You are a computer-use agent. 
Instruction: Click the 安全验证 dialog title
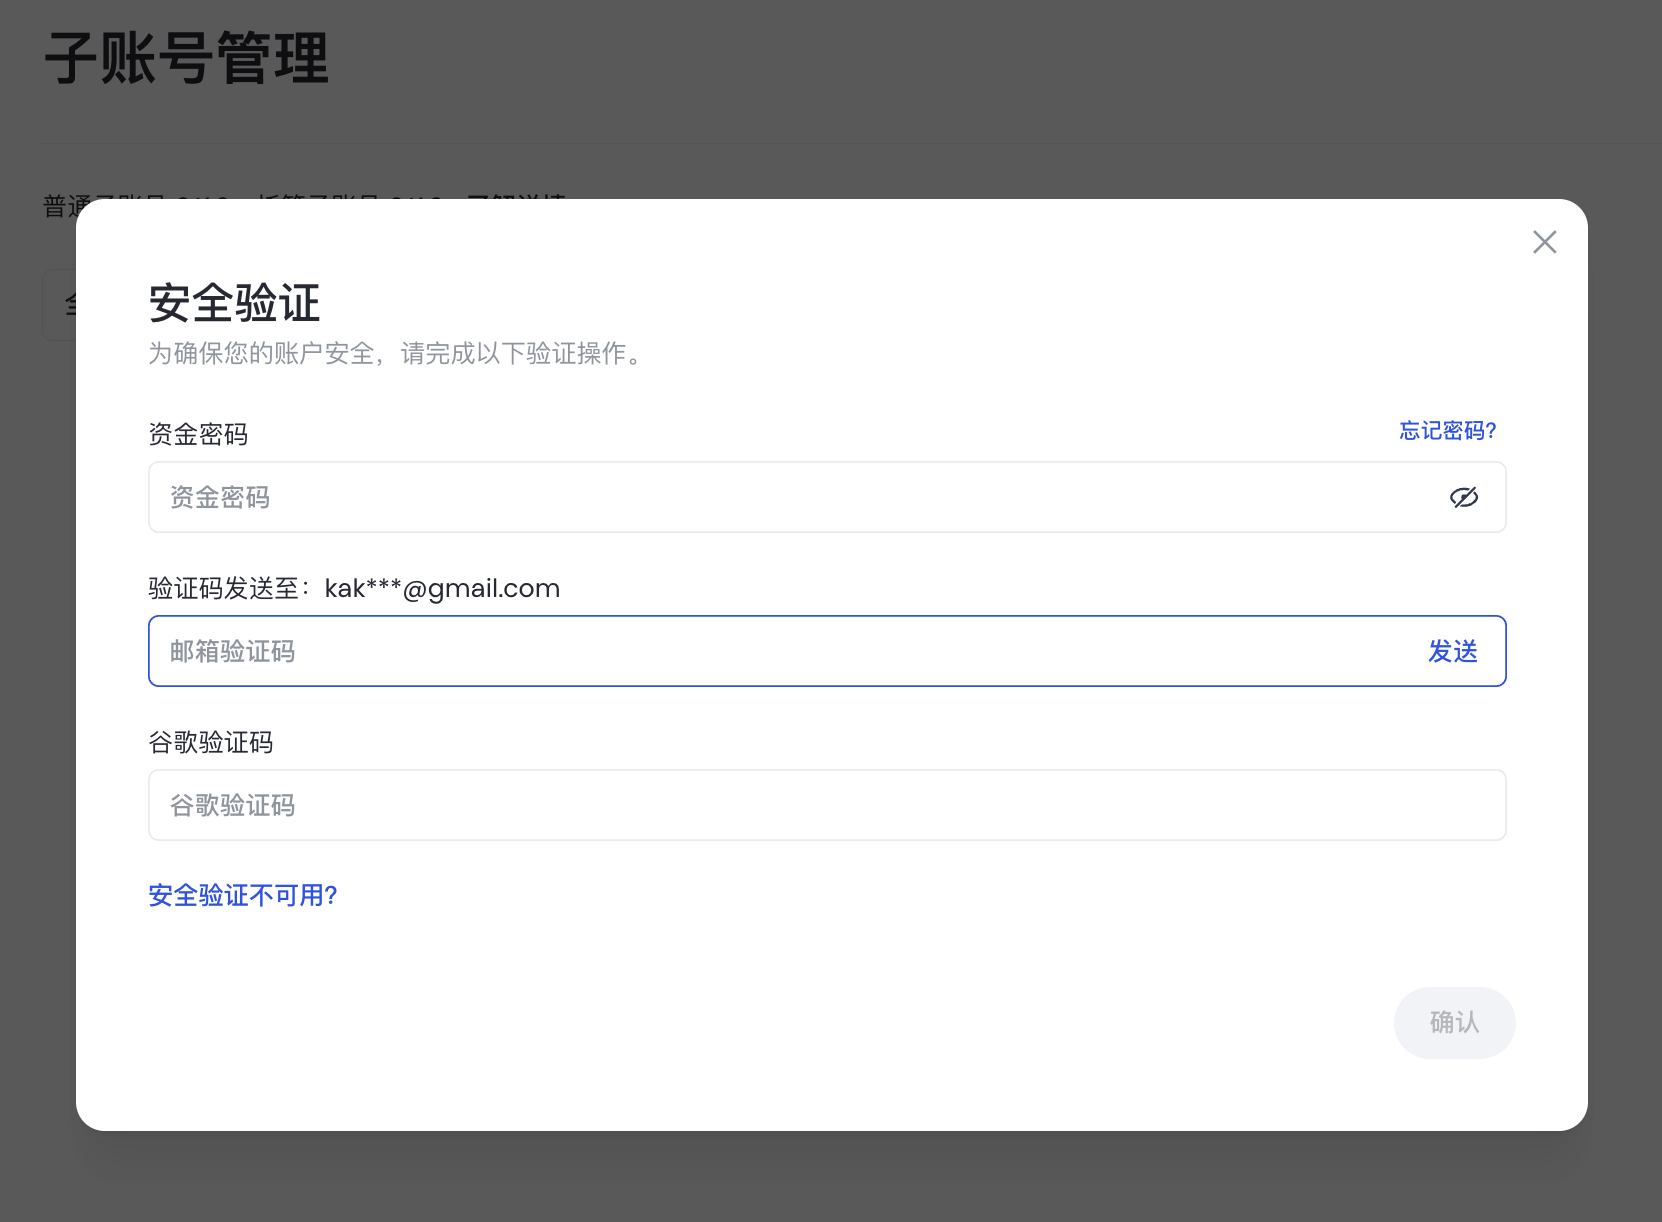(234, 303)
